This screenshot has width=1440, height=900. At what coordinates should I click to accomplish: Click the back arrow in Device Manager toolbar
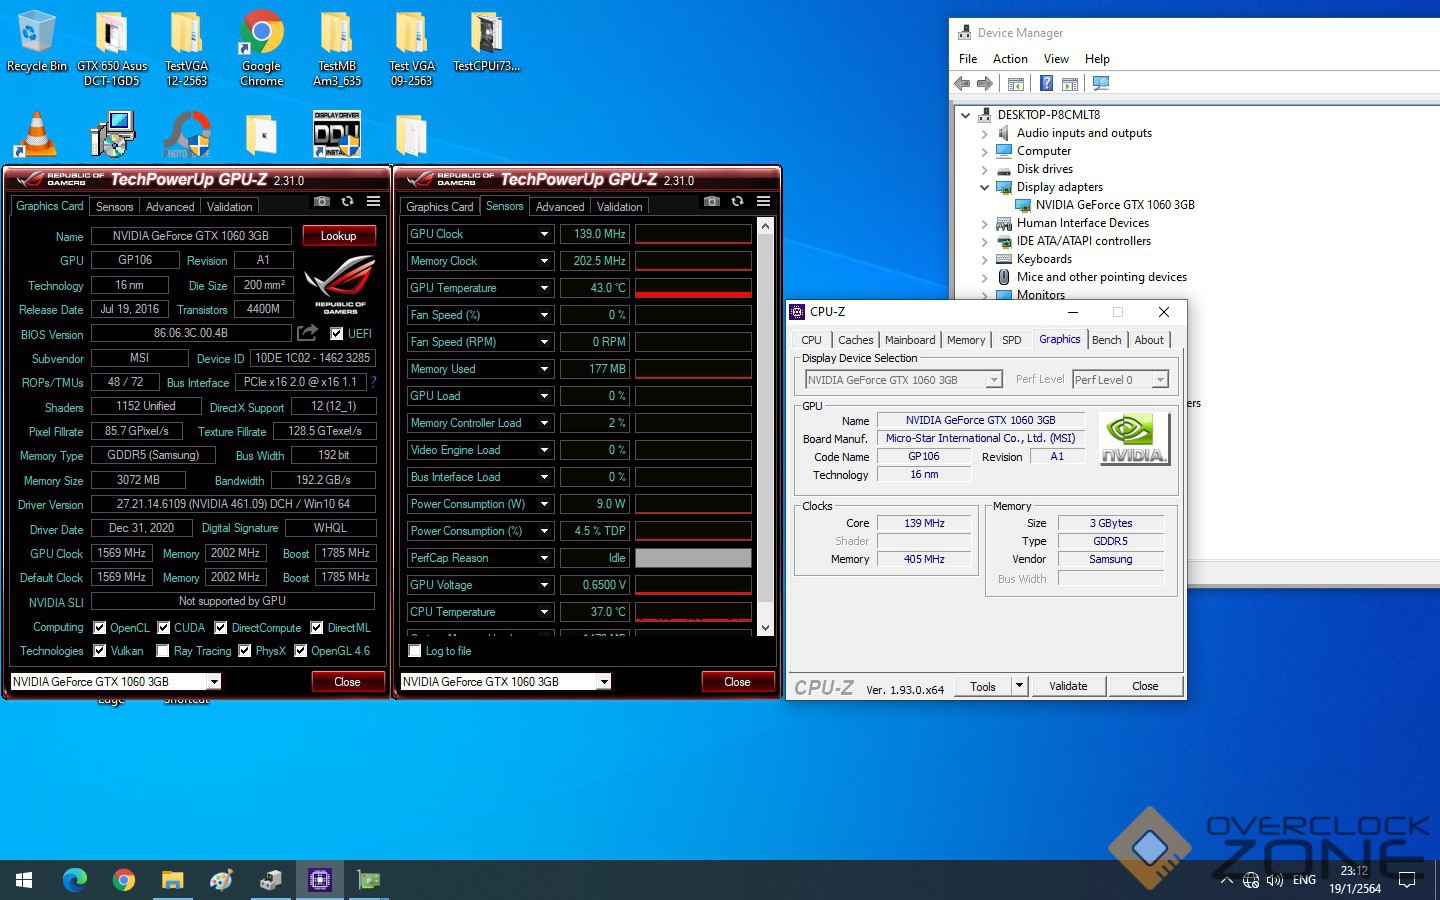tap(962, 84)
